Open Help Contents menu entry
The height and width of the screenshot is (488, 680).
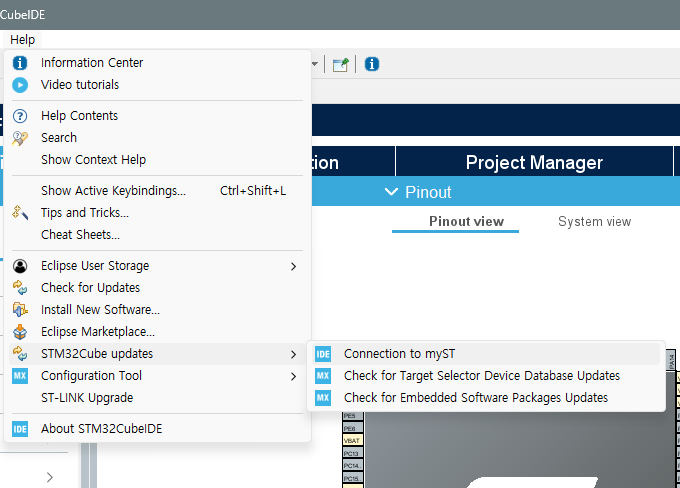coord(157,116)
